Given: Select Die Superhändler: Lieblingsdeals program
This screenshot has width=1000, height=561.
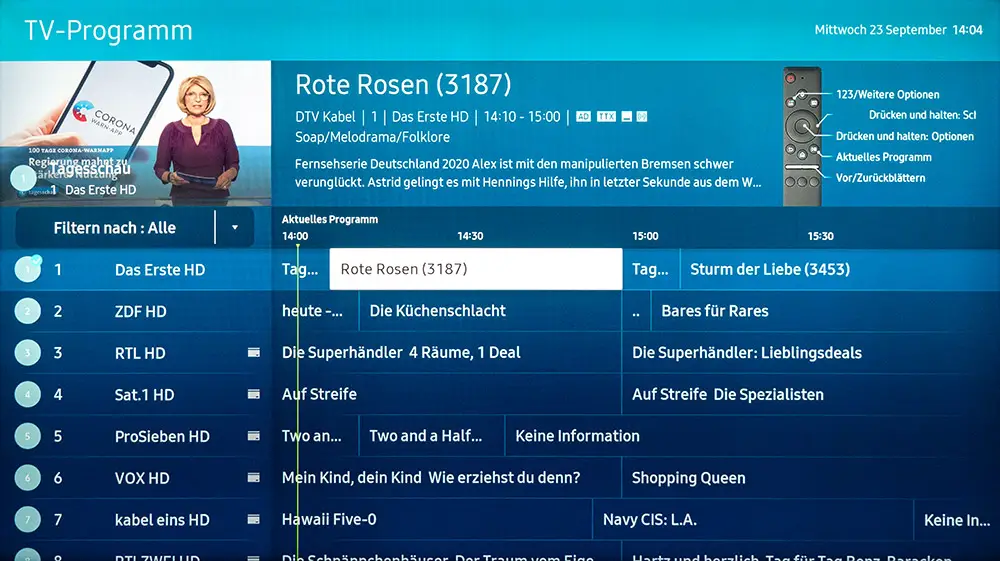Looking at the screenshot, I should tap(811, 353).
